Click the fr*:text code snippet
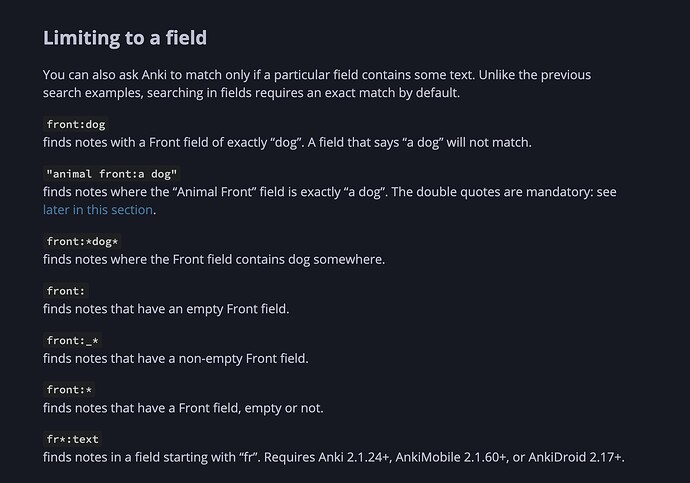This screenshot has width=690, height=483. [x=73, y=438]
